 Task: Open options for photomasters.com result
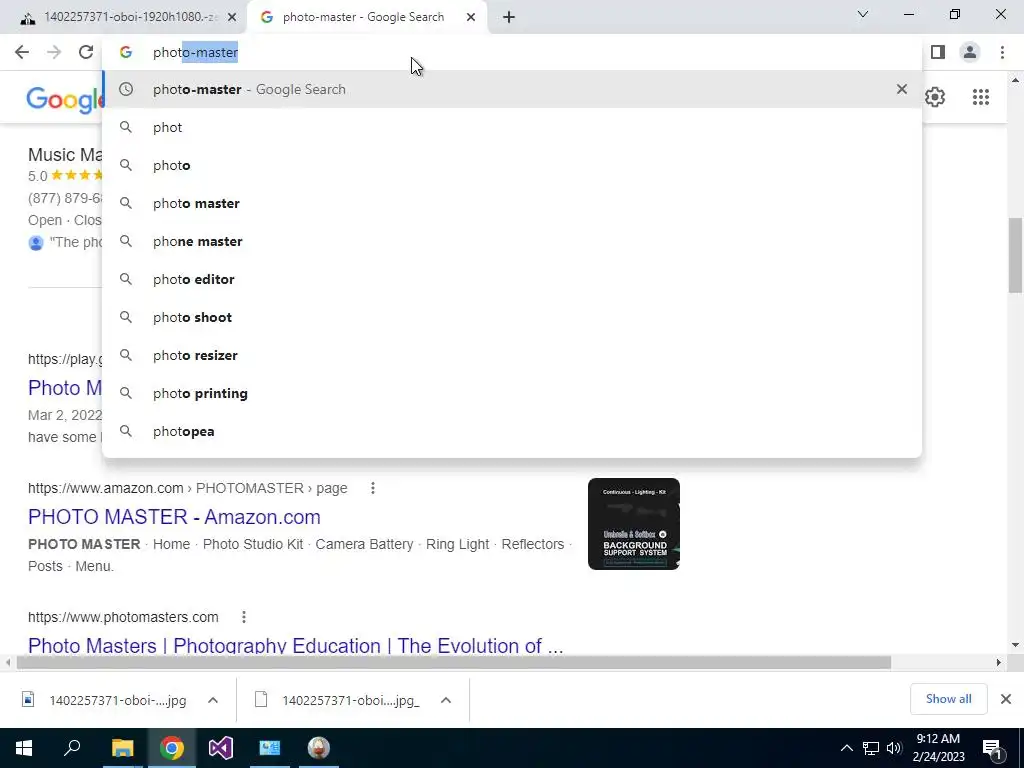(x=244, y=616)
